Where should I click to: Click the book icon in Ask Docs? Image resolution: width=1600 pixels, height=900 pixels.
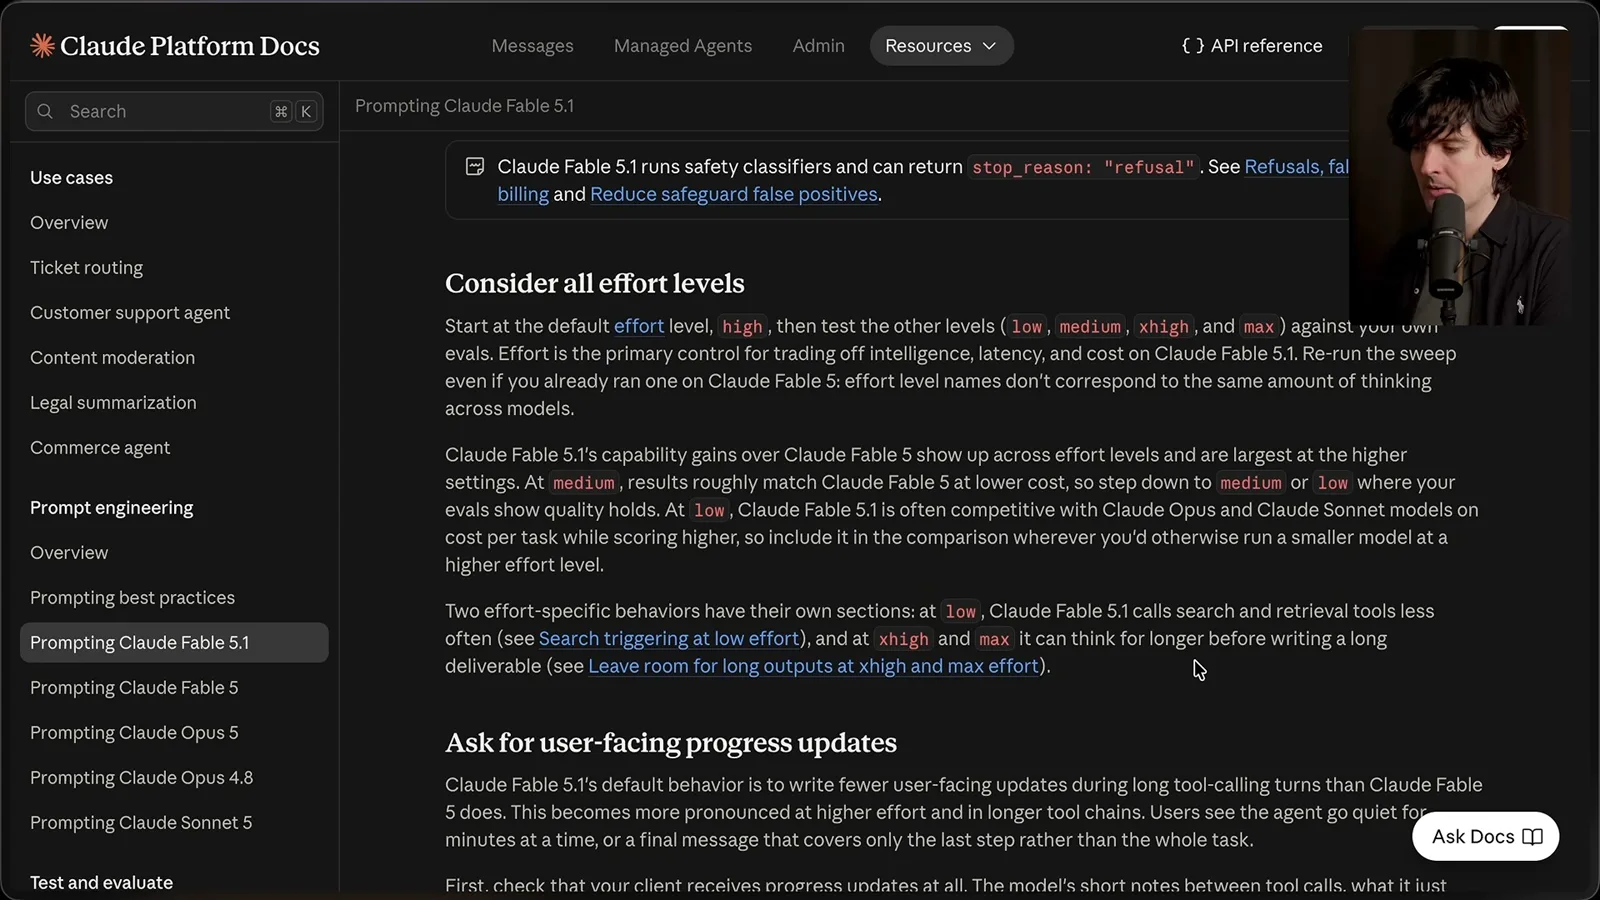point(1532,836)
